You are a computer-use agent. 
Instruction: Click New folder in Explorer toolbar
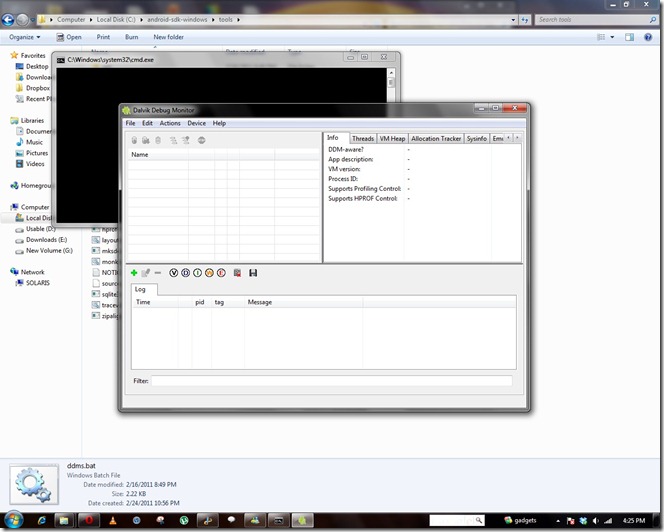pos(169,37)
